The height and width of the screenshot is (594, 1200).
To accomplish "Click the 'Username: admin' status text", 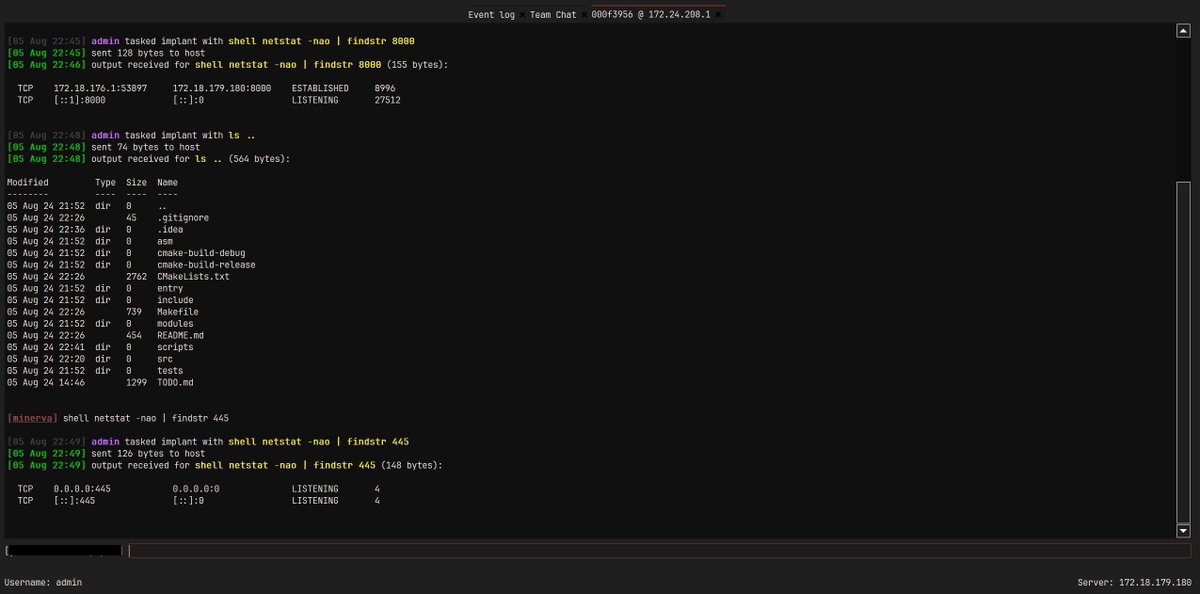I will click(x=44, y=582).
